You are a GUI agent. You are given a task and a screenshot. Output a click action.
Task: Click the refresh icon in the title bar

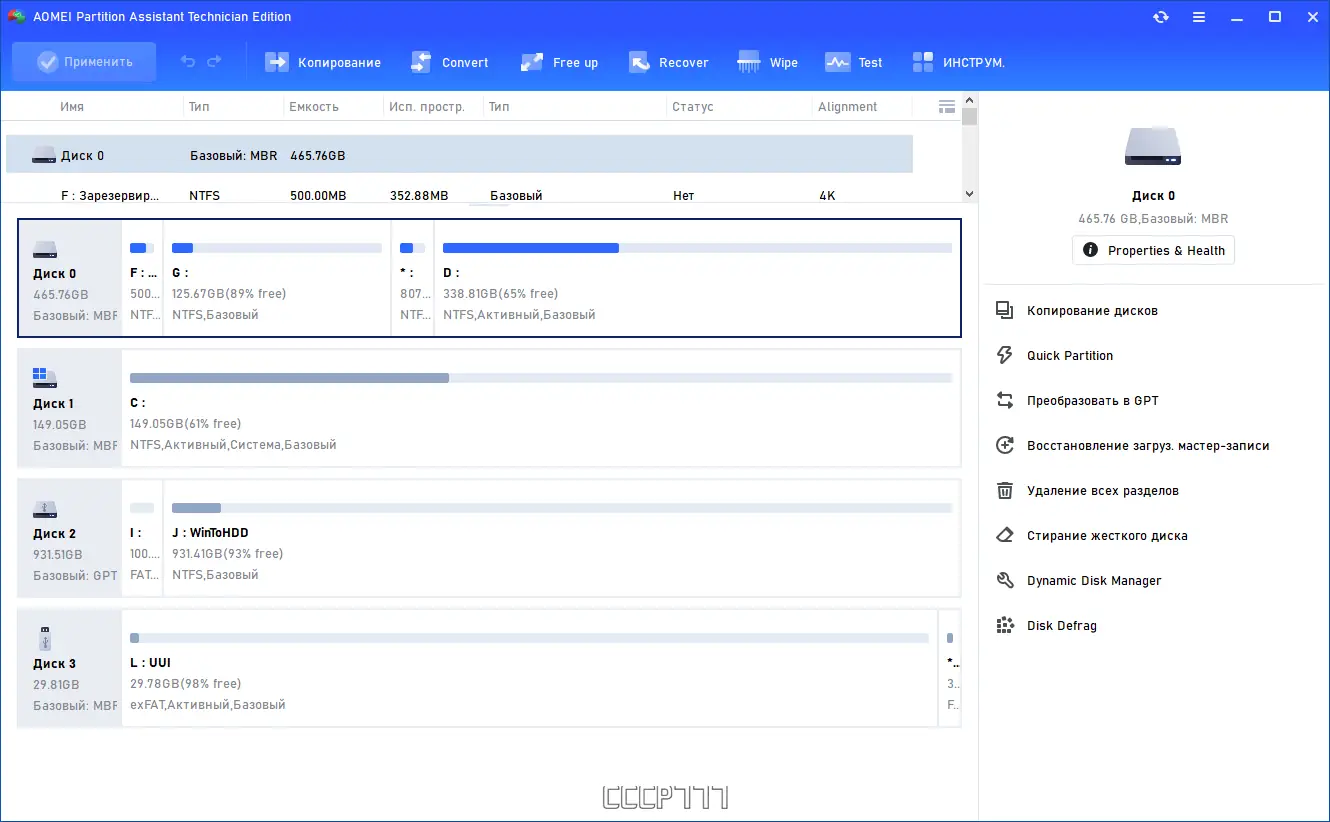click(1160, 16)
